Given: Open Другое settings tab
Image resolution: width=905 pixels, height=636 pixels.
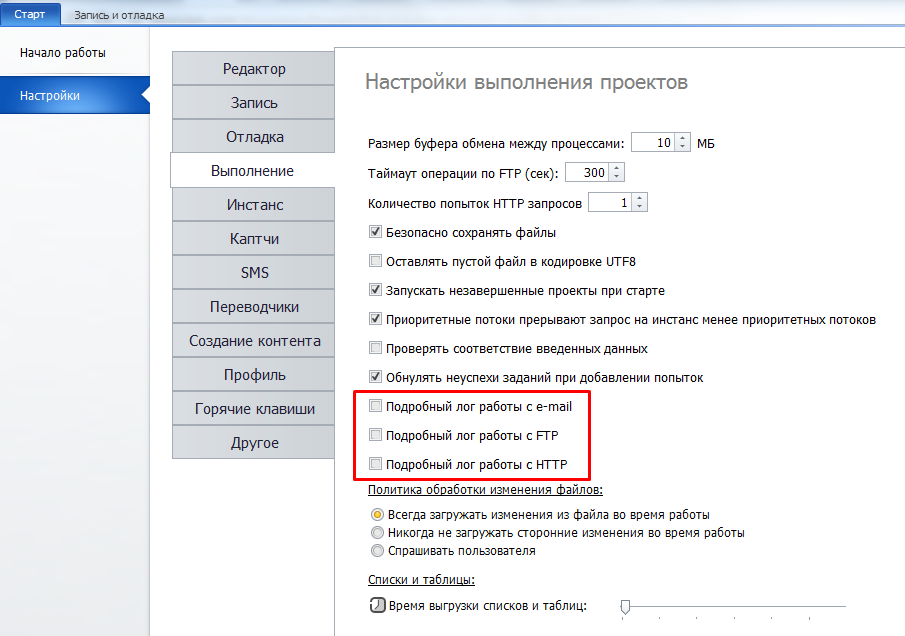Looking at the screenshot, I should [x=254, y=443].
